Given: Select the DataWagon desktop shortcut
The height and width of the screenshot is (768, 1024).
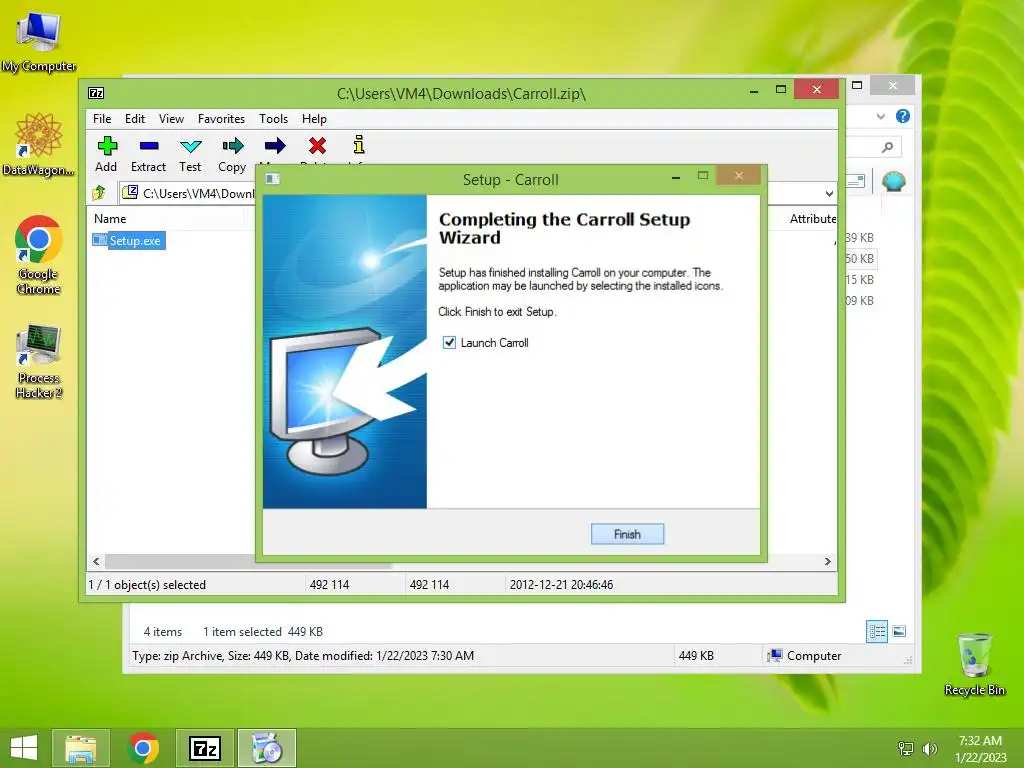Looking at the screenshot, I should tap(39, 145).
